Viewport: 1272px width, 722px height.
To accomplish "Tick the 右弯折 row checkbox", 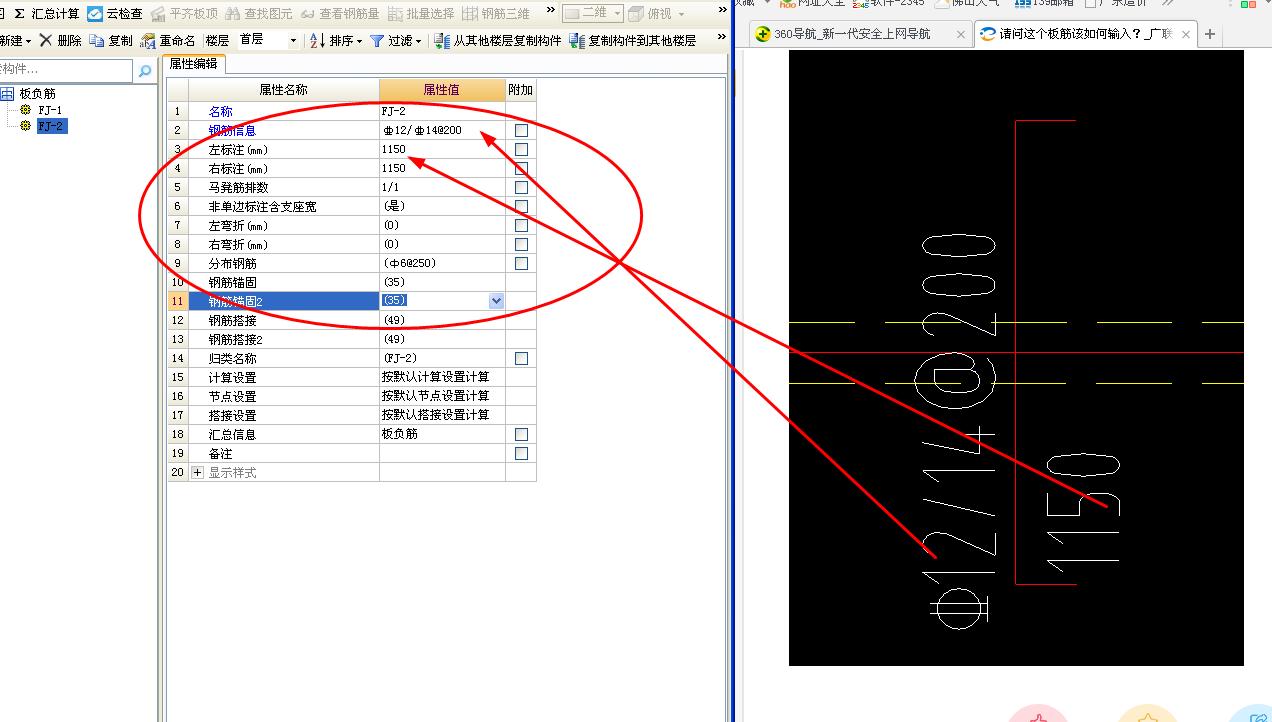I will [x=521, y=245].
